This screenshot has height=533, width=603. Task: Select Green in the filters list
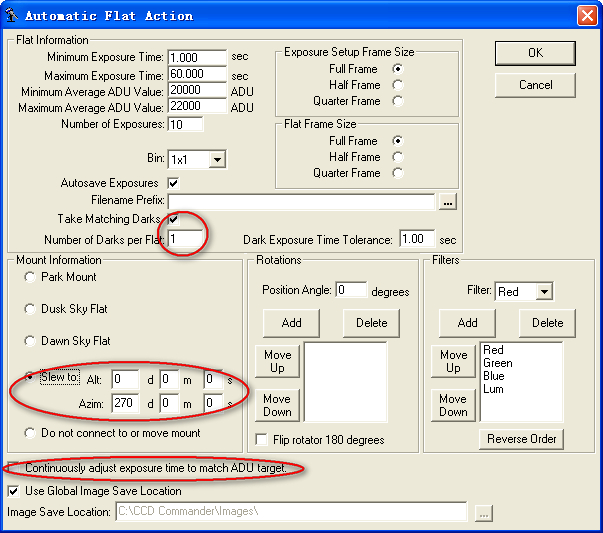tap(497, 364)
